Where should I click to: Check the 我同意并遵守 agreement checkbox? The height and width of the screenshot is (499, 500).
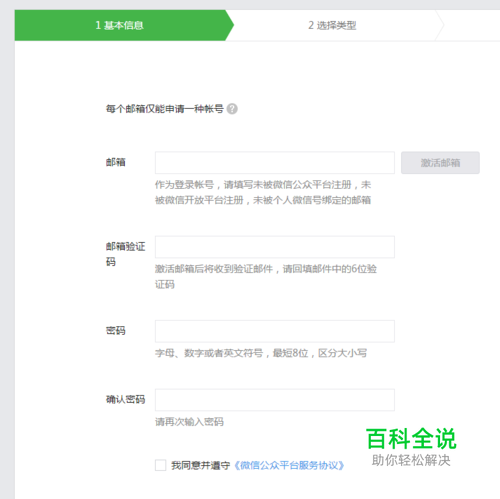160,465
